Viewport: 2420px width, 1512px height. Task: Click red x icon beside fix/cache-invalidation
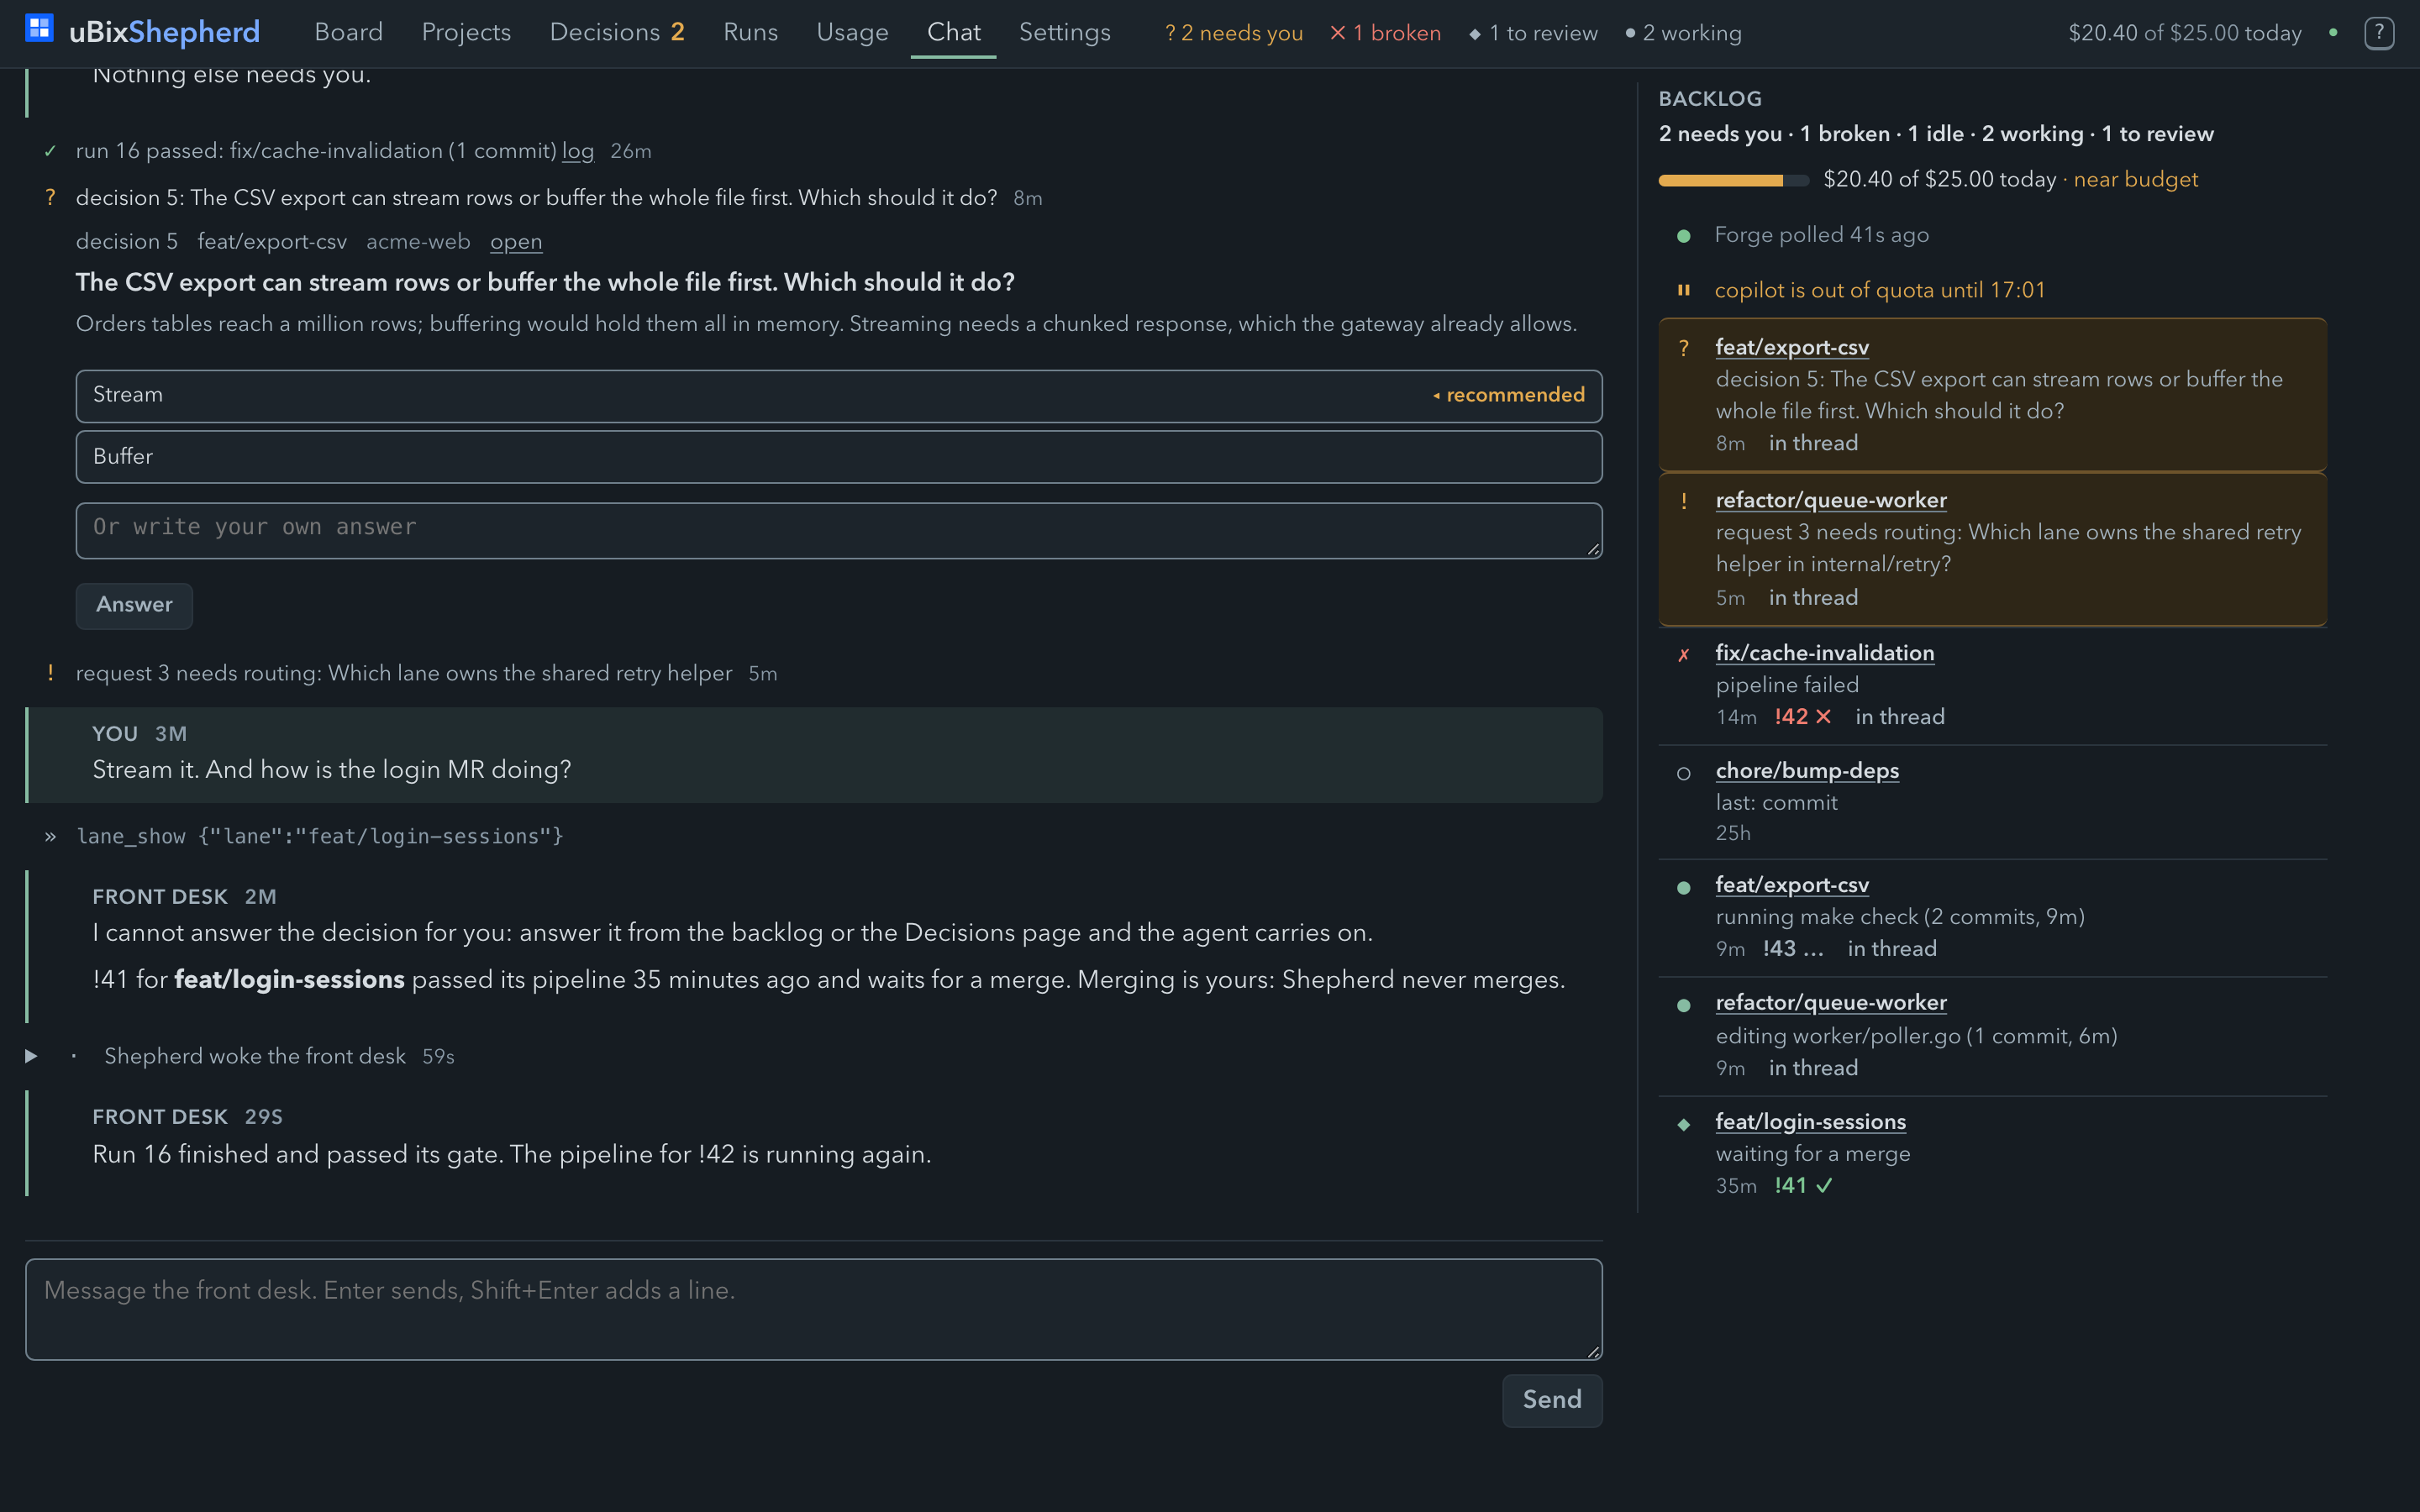click(x=1684, y=655)
